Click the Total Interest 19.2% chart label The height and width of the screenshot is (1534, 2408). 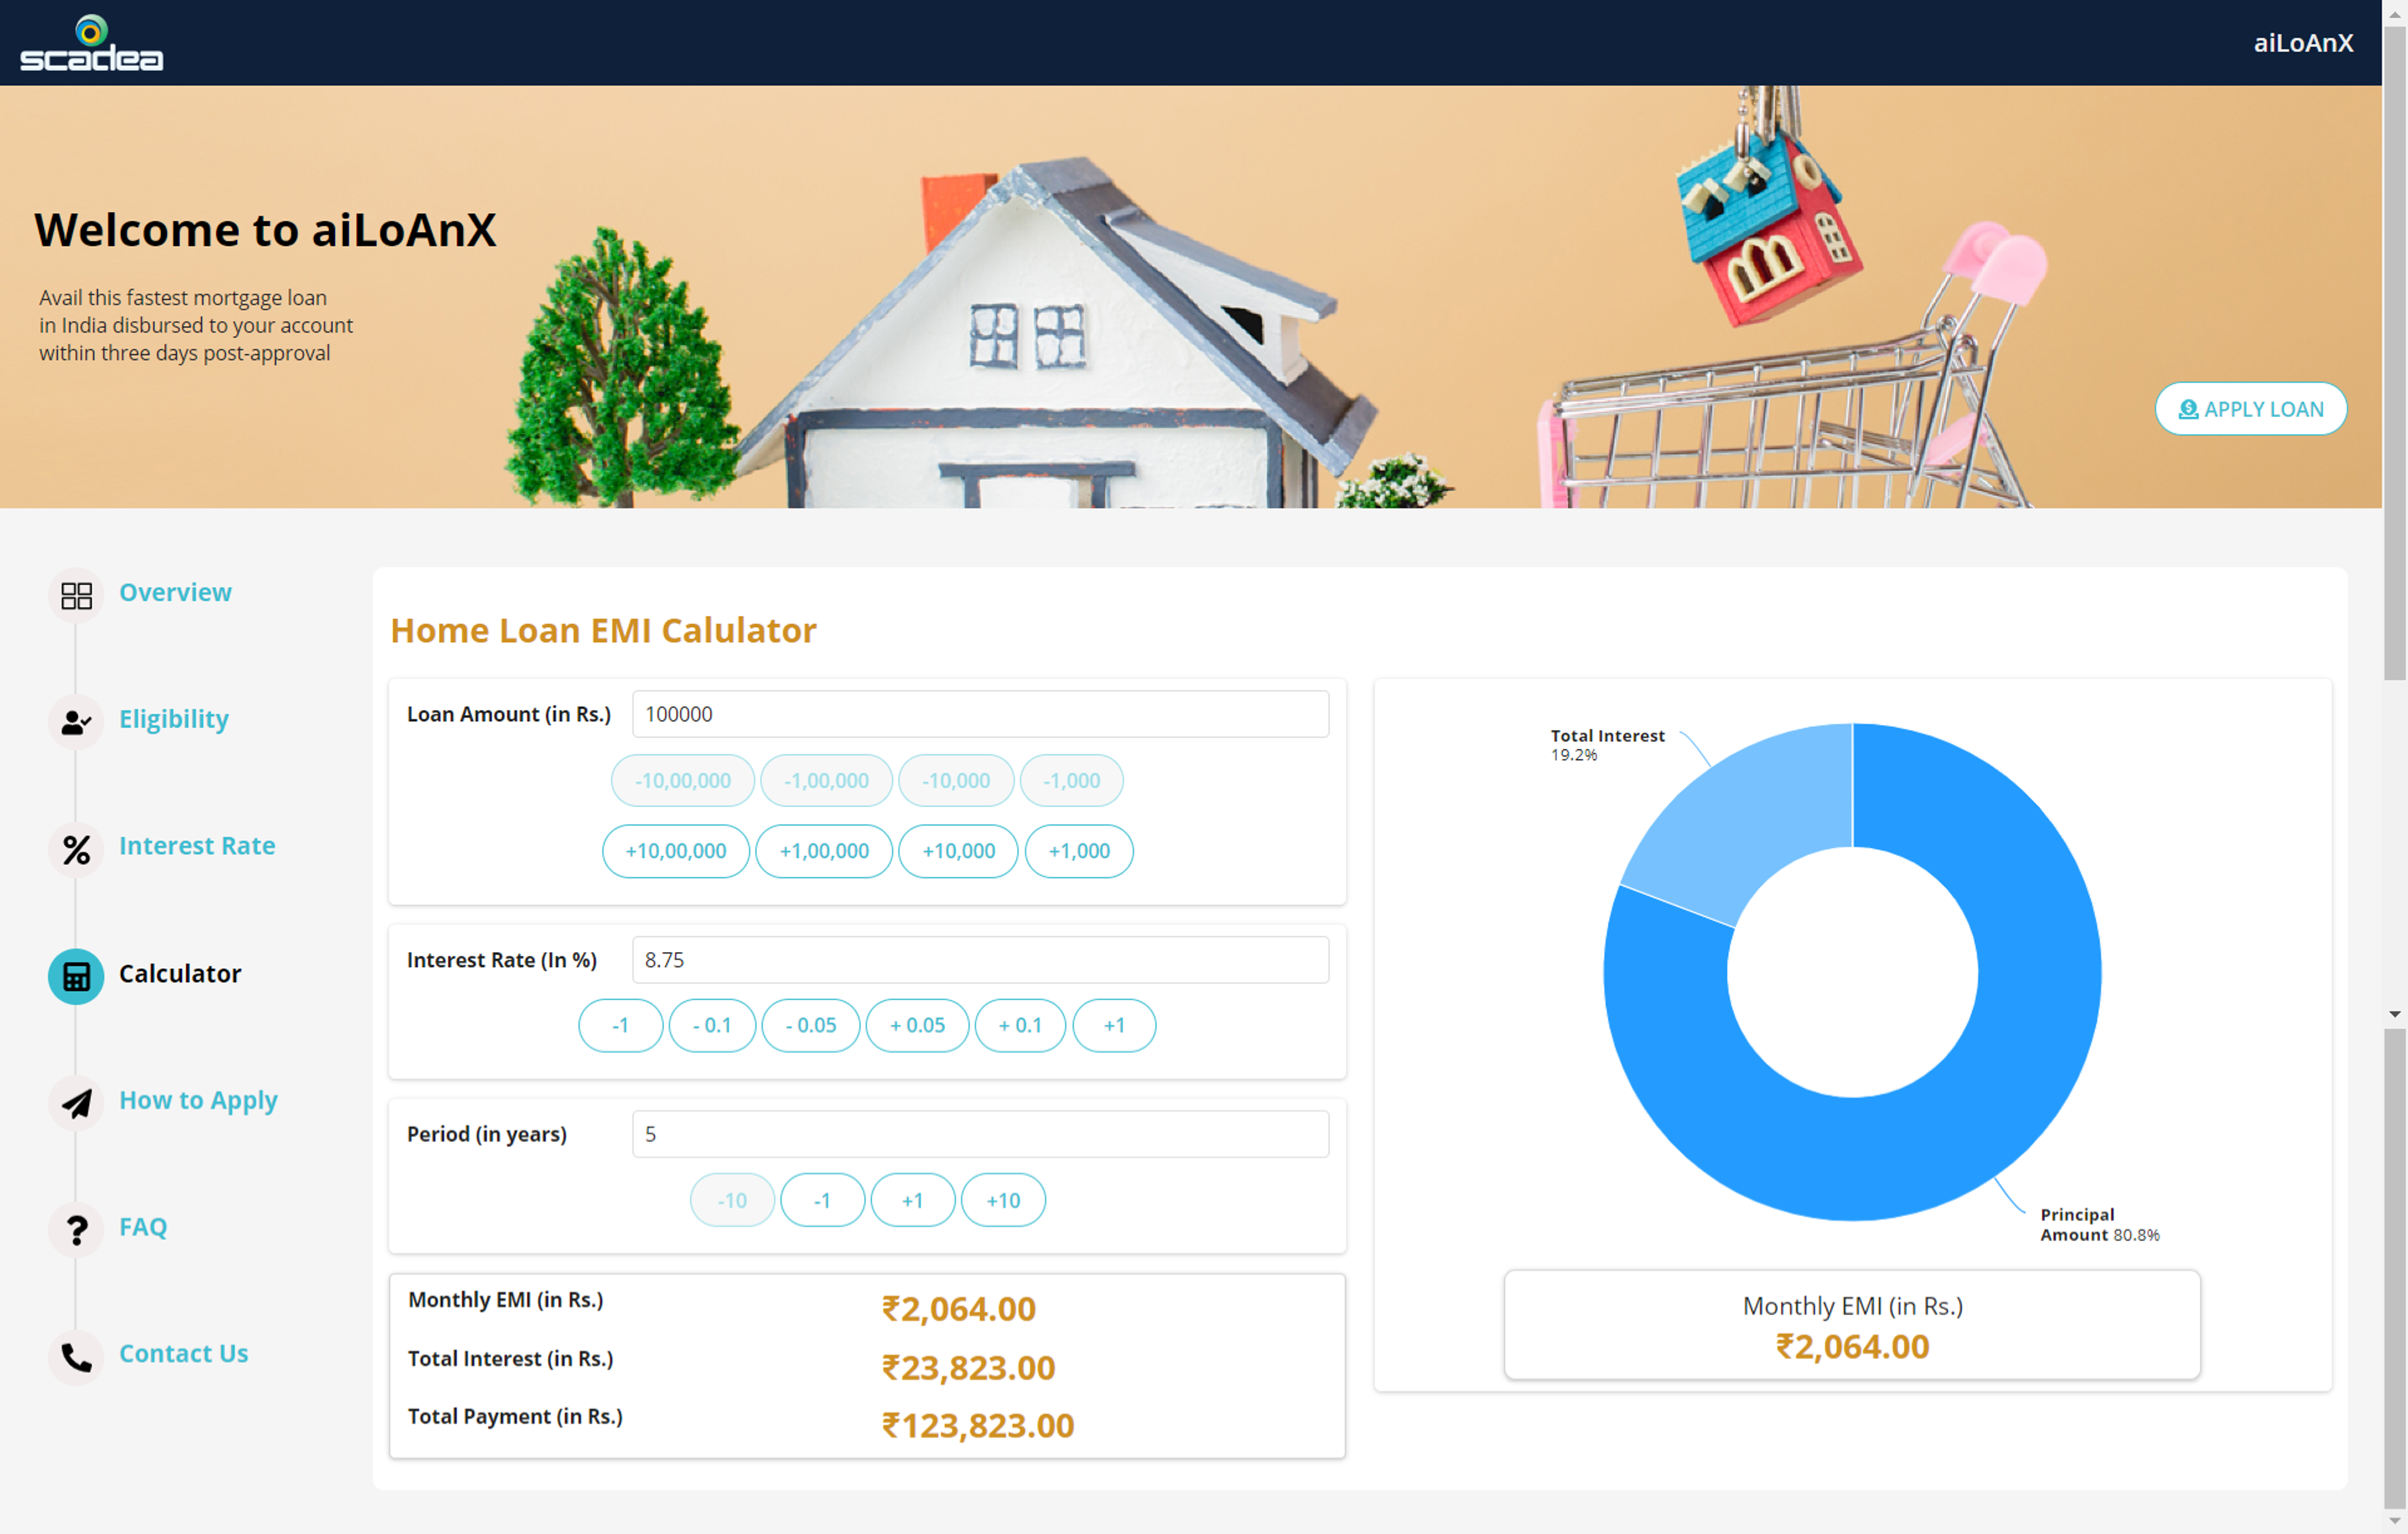coord(1607,745)
